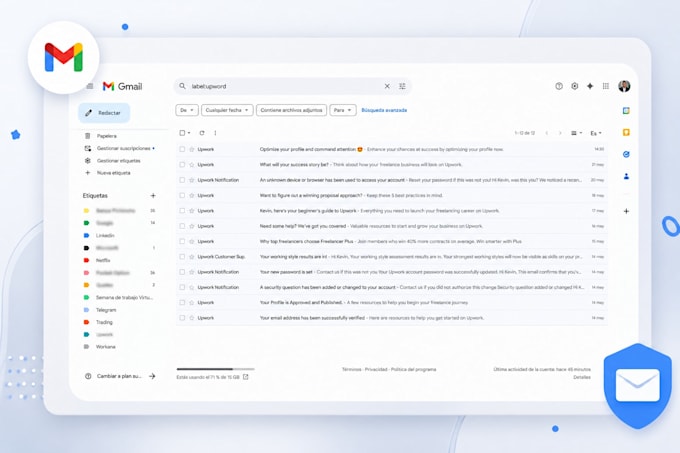Open the split pane mode dropdown

576,133
